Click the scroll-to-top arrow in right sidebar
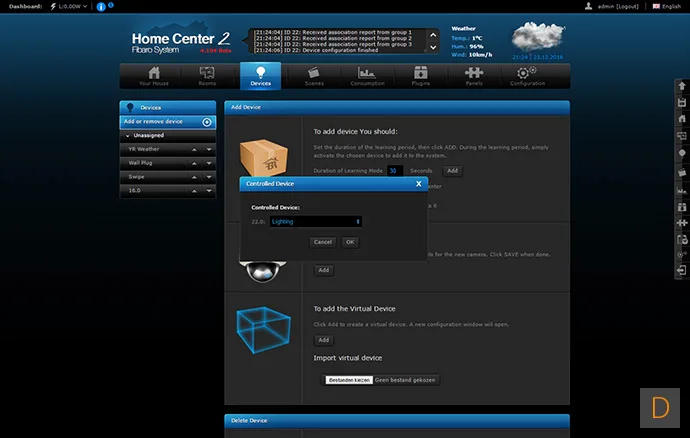 pyautogui.click(x=682, y=86)
